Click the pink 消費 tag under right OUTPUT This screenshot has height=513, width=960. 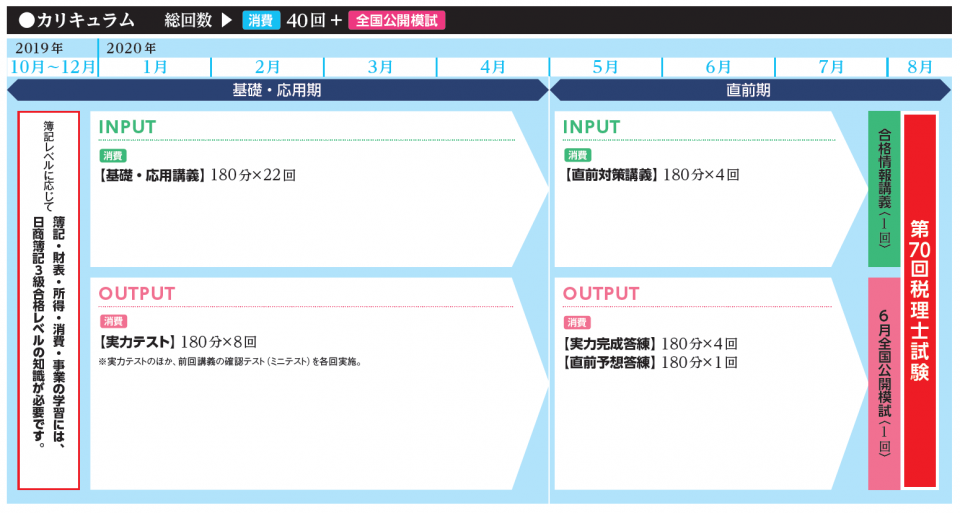click(577, 322)
